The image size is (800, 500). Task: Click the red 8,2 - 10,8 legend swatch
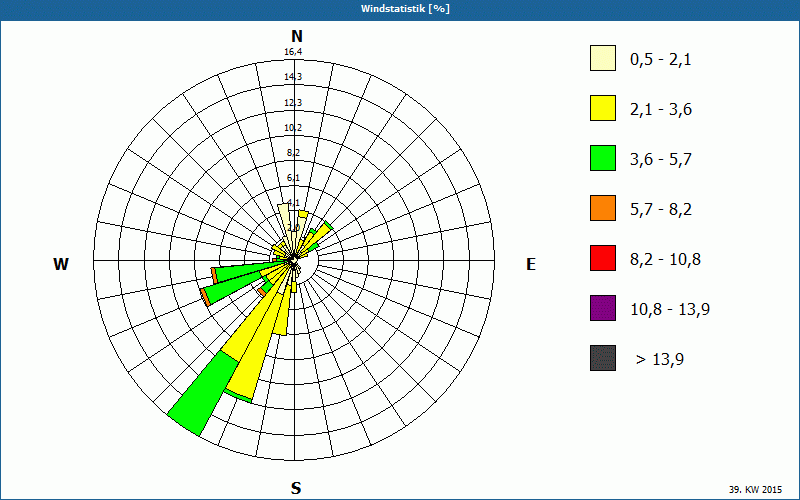pyautogui.click(x=603, y=258)
